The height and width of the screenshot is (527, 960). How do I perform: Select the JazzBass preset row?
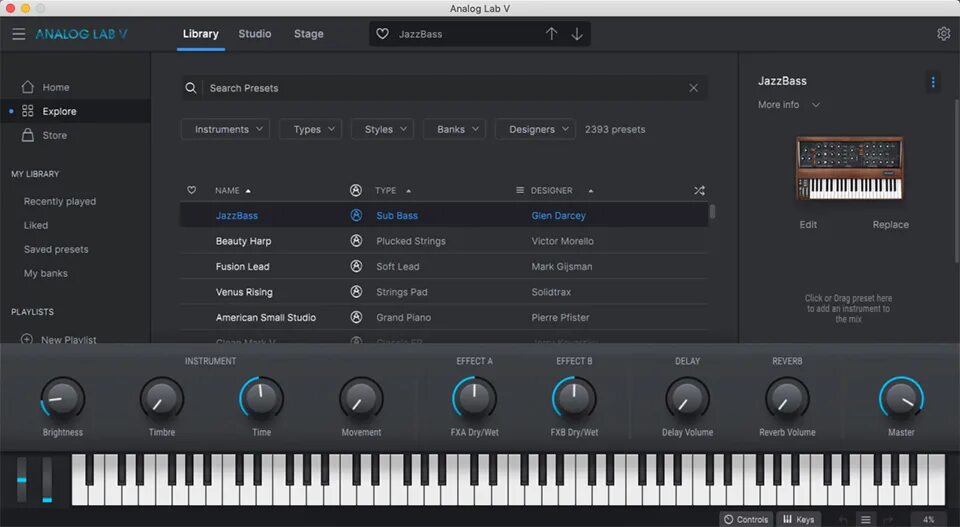click(x=444, y=215)
